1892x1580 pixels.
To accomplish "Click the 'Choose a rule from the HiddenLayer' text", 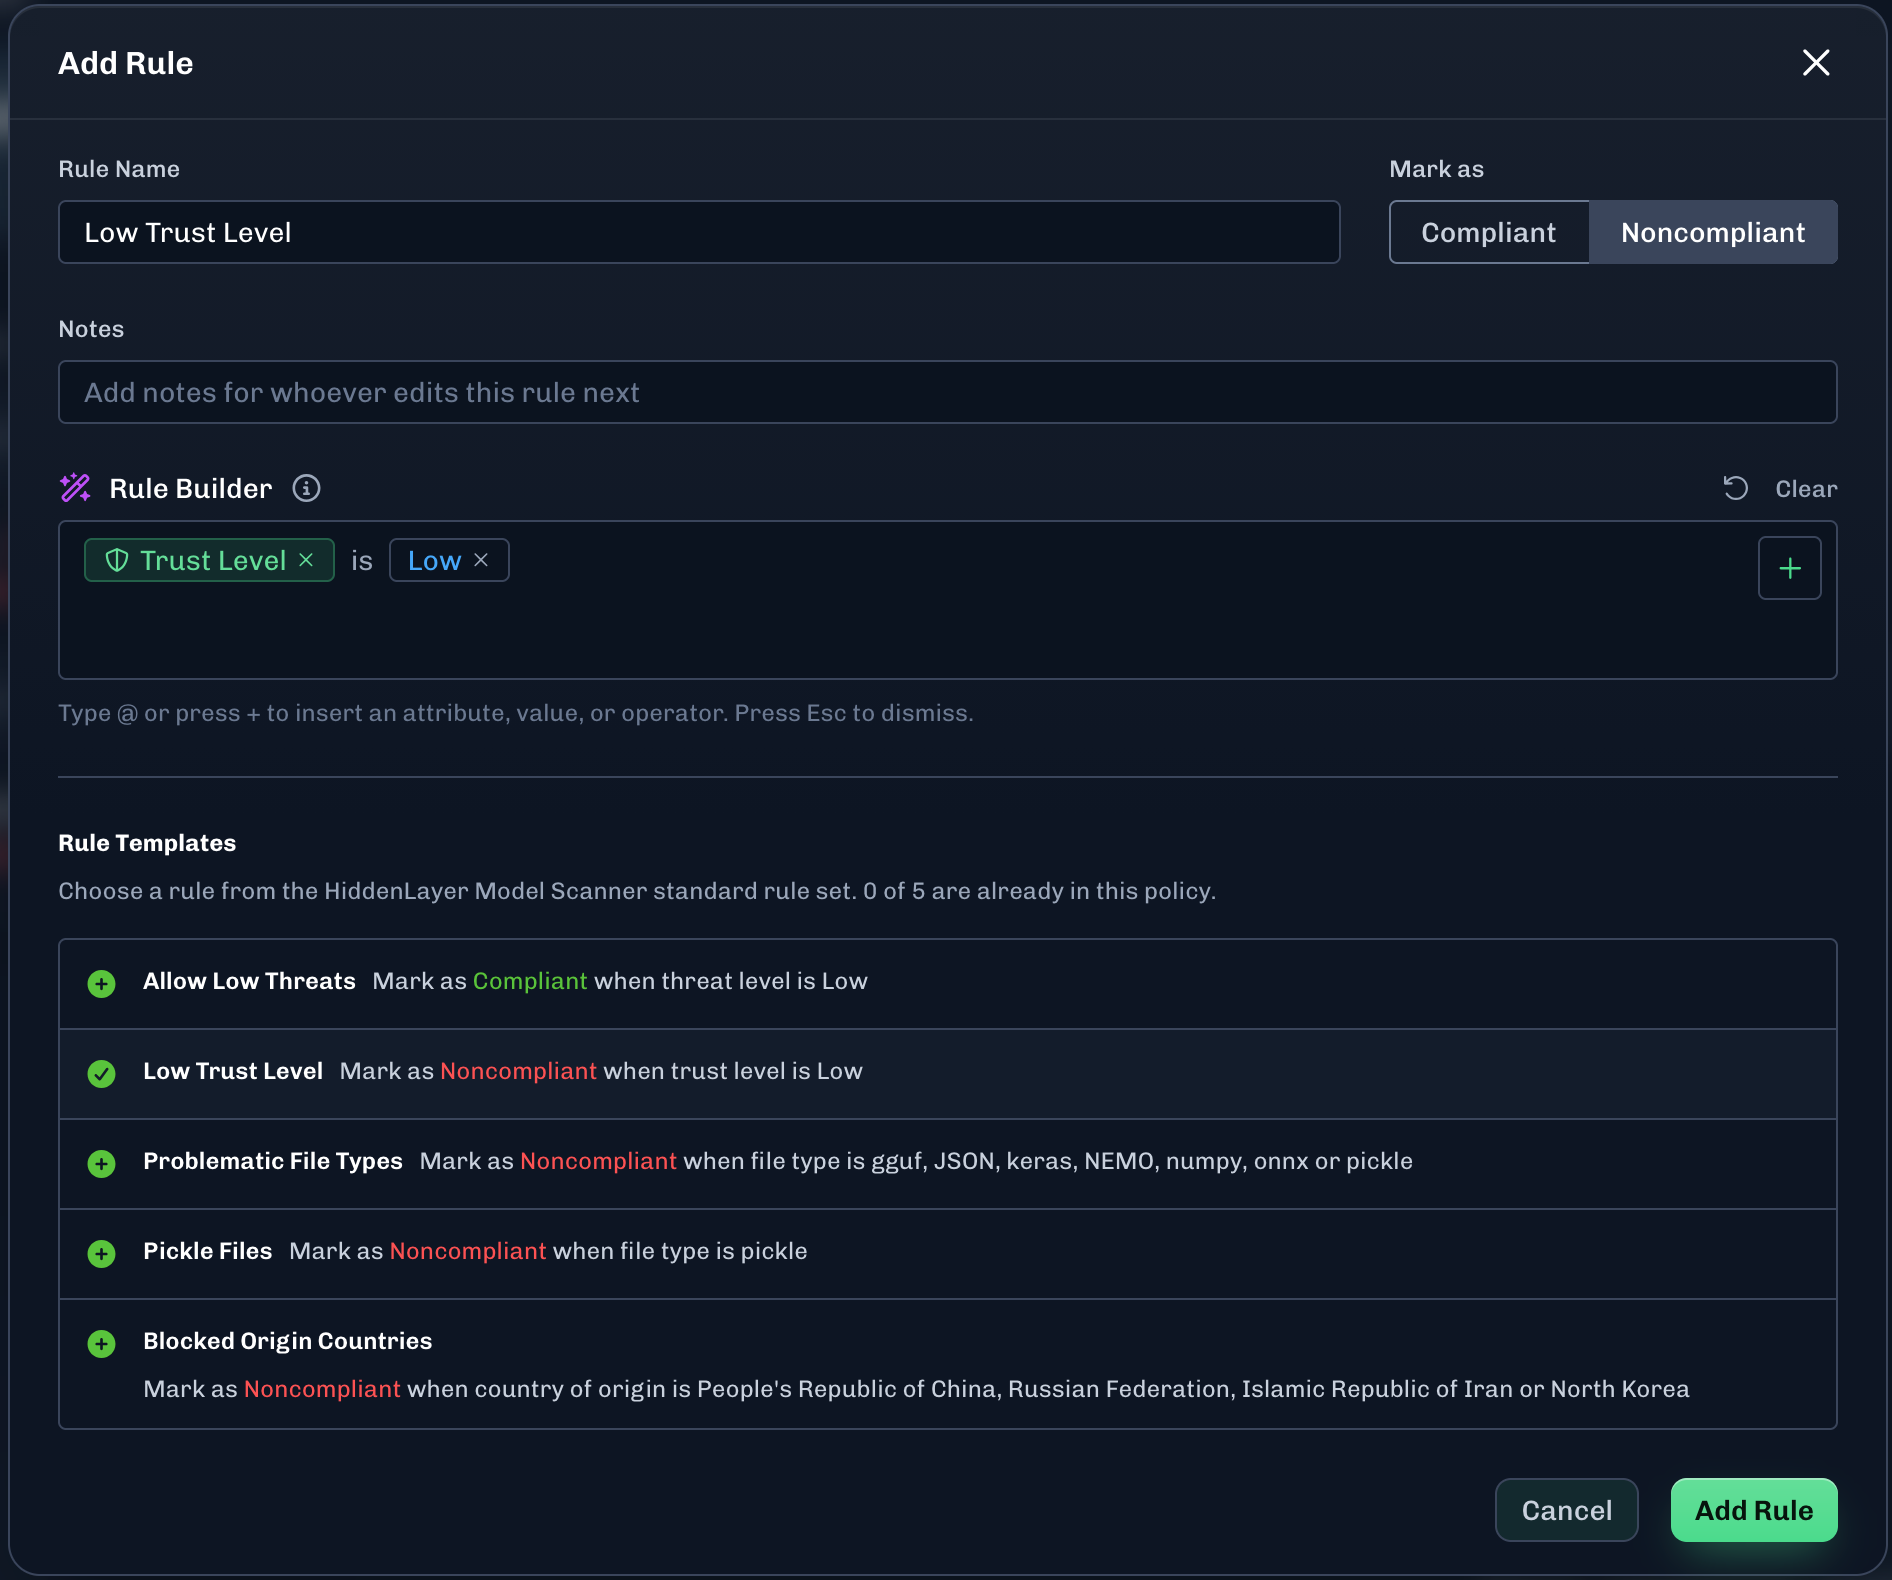I will click(x=637, y=891).
